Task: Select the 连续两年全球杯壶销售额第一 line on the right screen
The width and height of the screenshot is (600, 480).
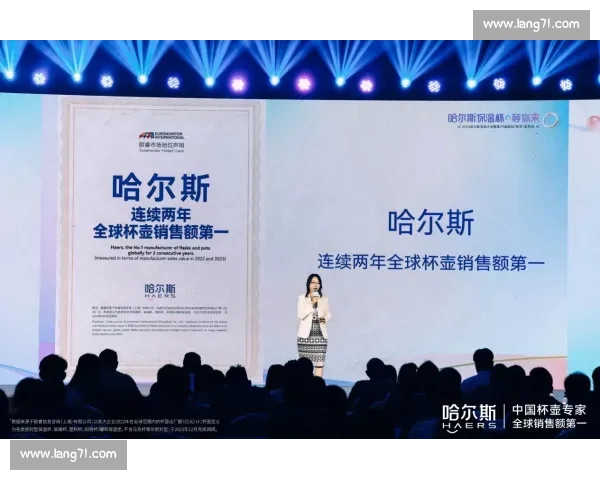Action: click(x=431, y=263)
